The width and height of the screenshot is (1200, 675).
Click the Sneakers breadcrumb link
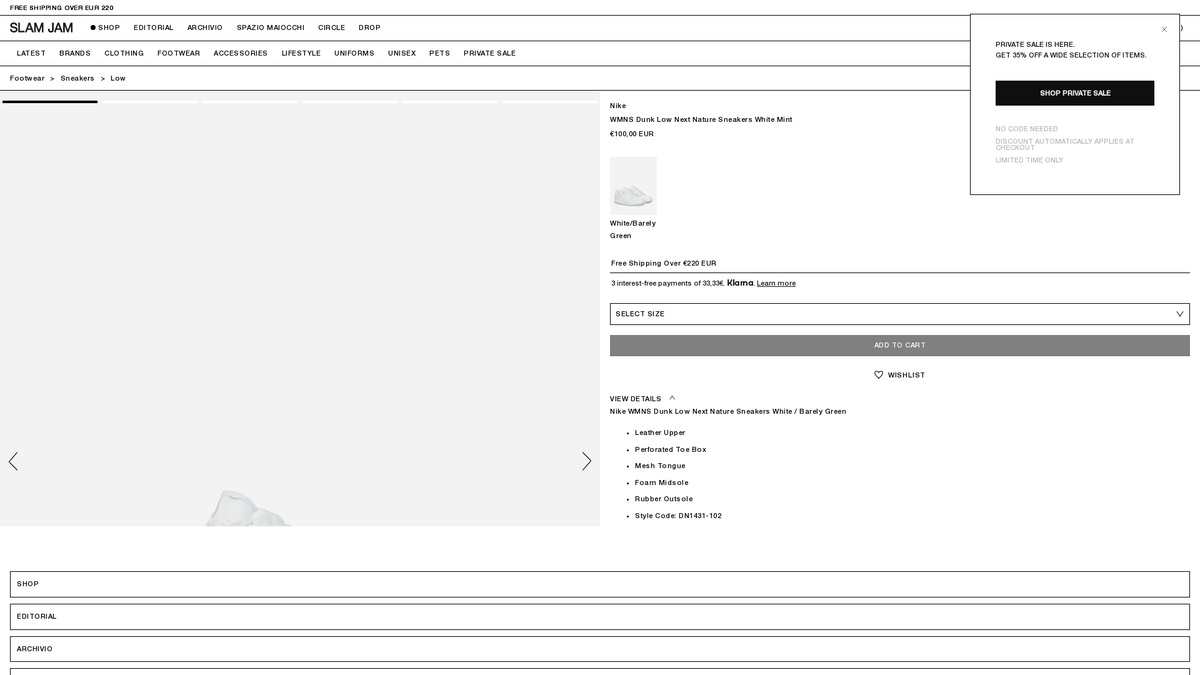(77, 78)
